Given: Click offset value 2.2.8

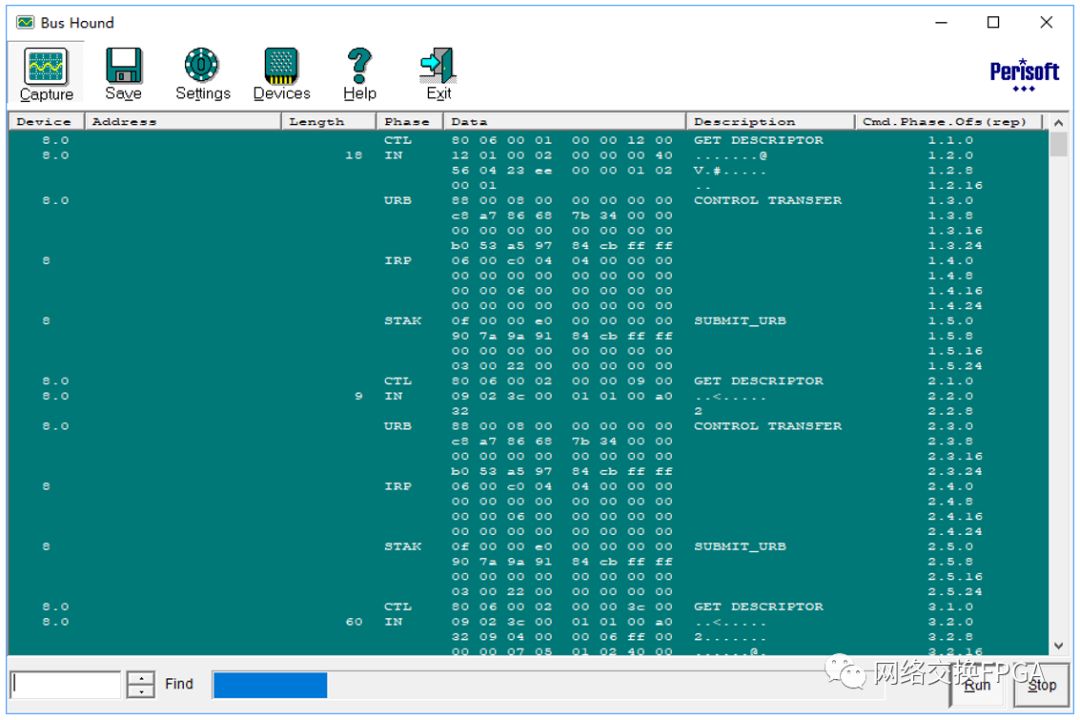Looking at the screenshot, I should 950,411.
